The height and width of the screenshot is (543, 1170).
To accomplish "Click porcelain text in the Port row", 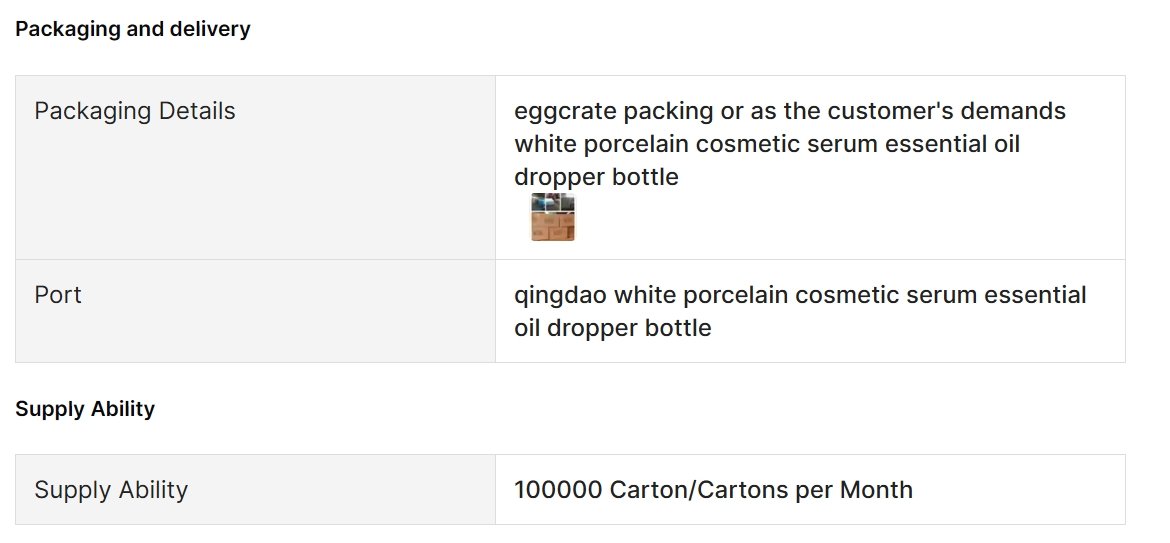I will point(735,295).
